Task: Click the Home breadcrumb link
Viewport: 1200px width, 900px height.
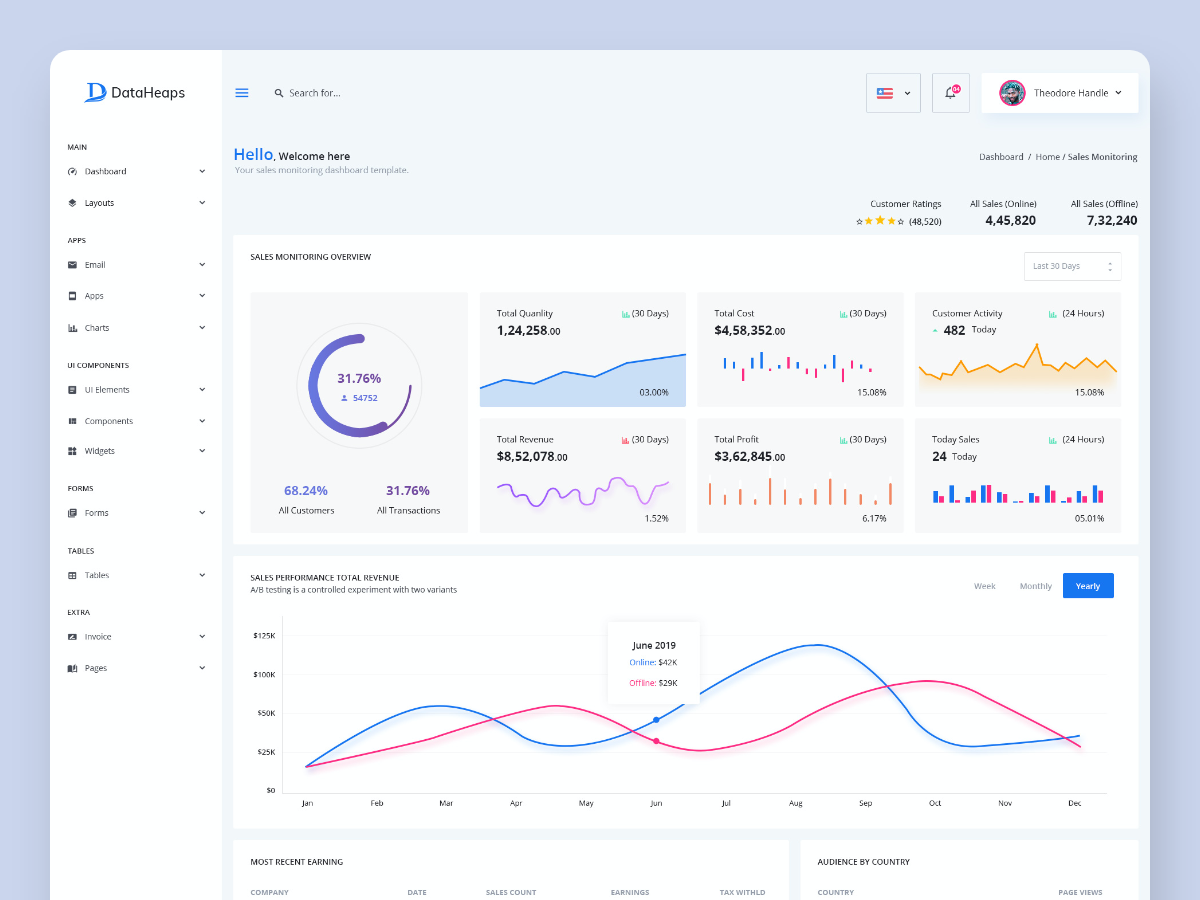Action: (x=1047, y=157)
